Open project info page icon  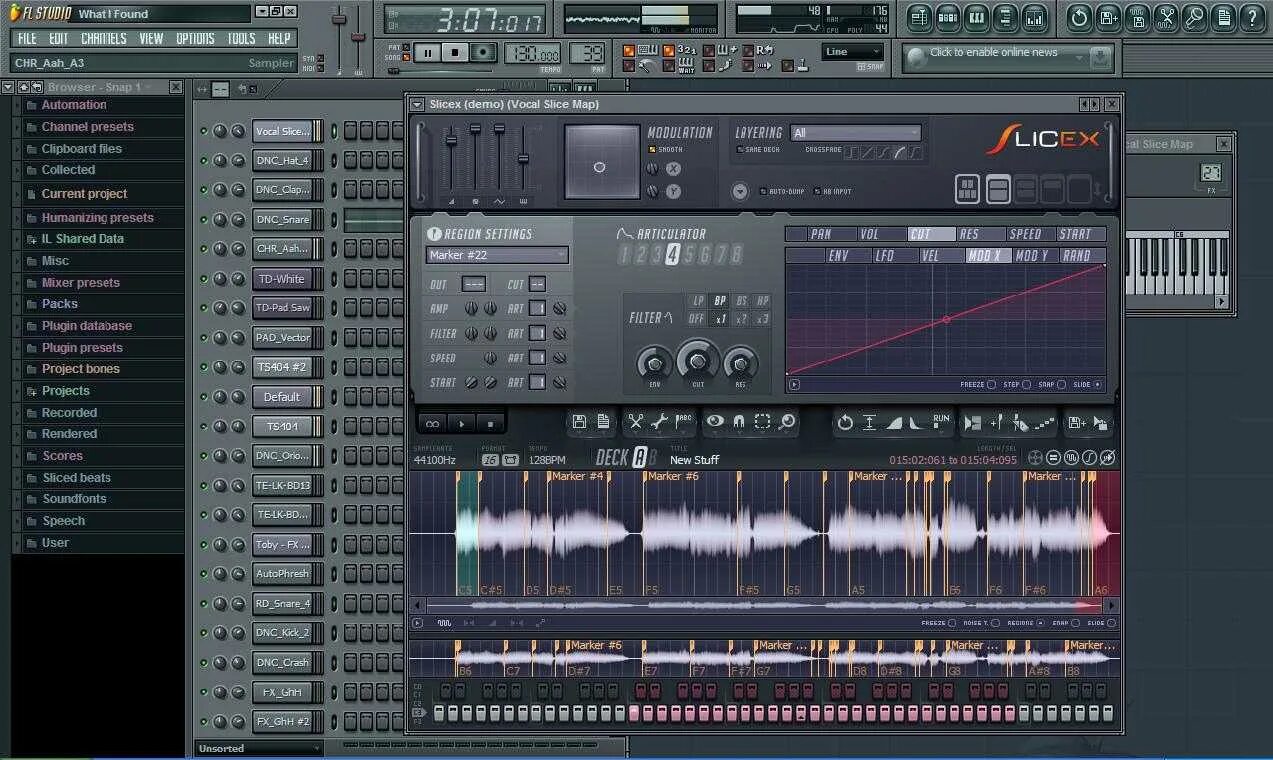(x=1223, y=17)
